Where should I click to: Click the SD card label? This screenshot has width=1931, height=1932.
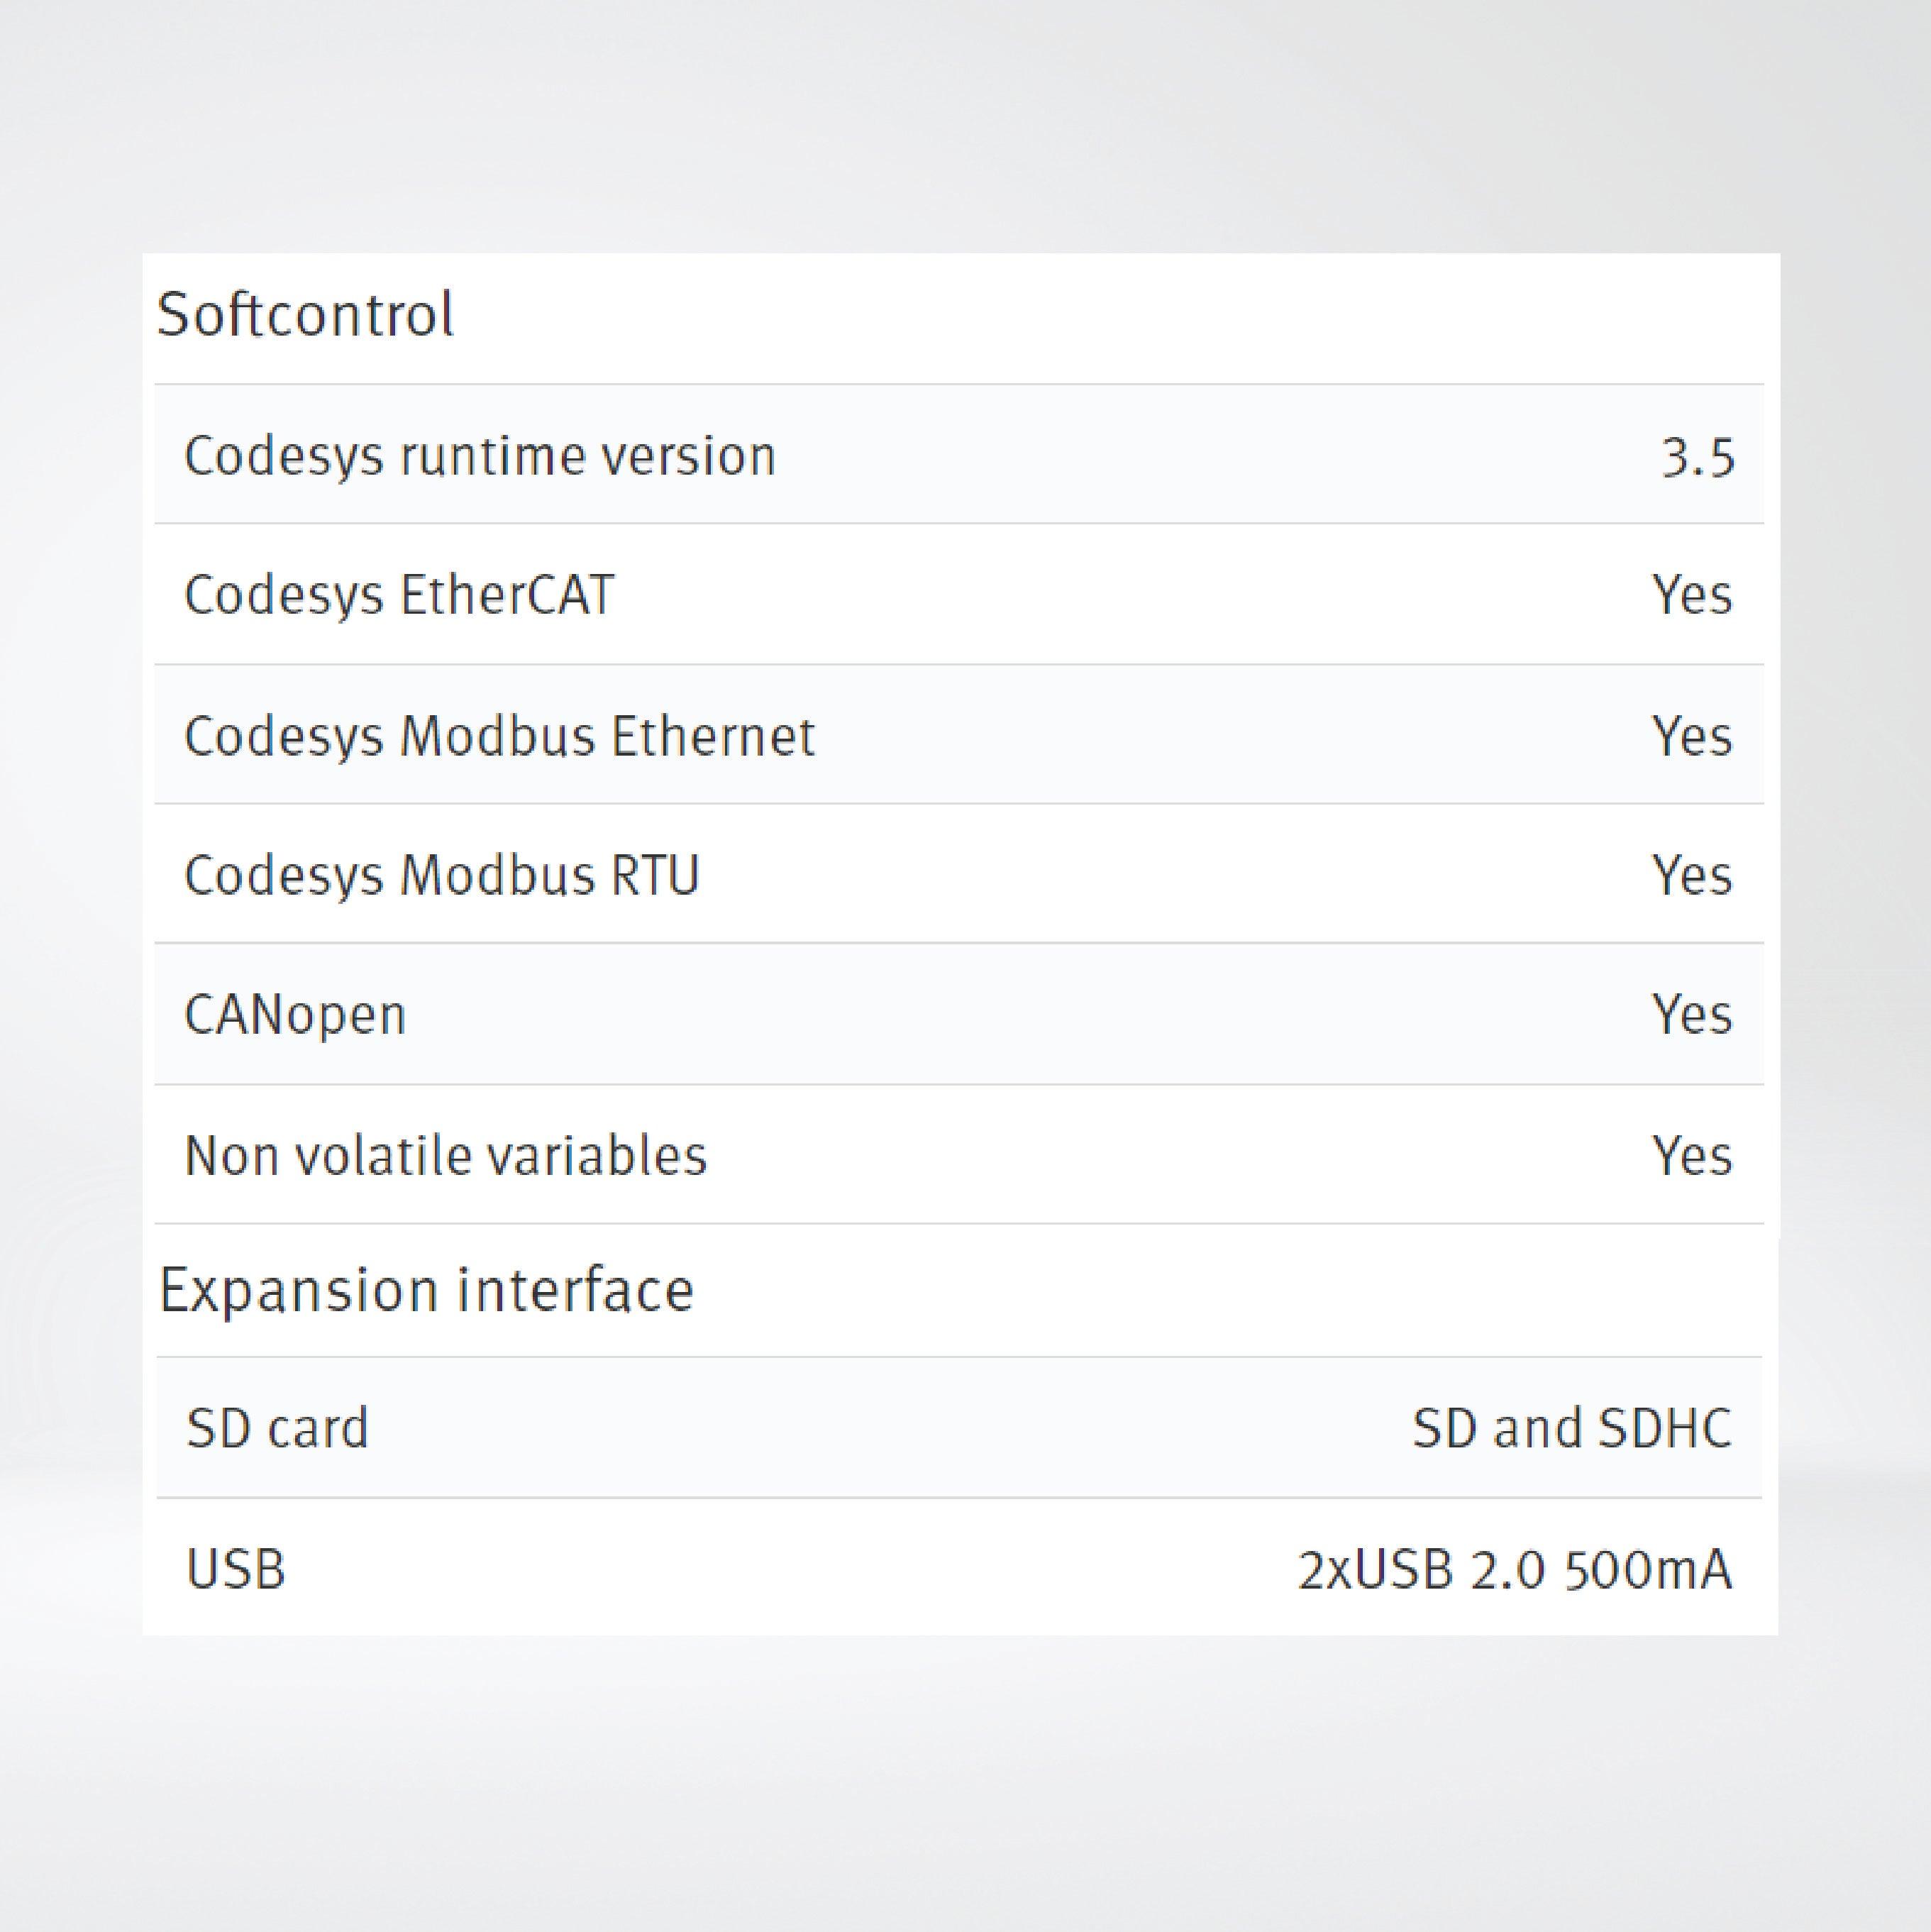tap(277, 1428)
